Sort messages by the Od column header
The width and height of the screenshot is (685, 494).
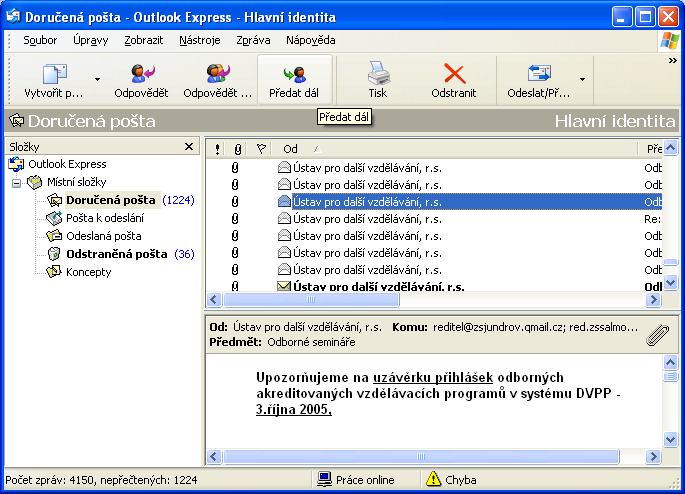(454, 149)
